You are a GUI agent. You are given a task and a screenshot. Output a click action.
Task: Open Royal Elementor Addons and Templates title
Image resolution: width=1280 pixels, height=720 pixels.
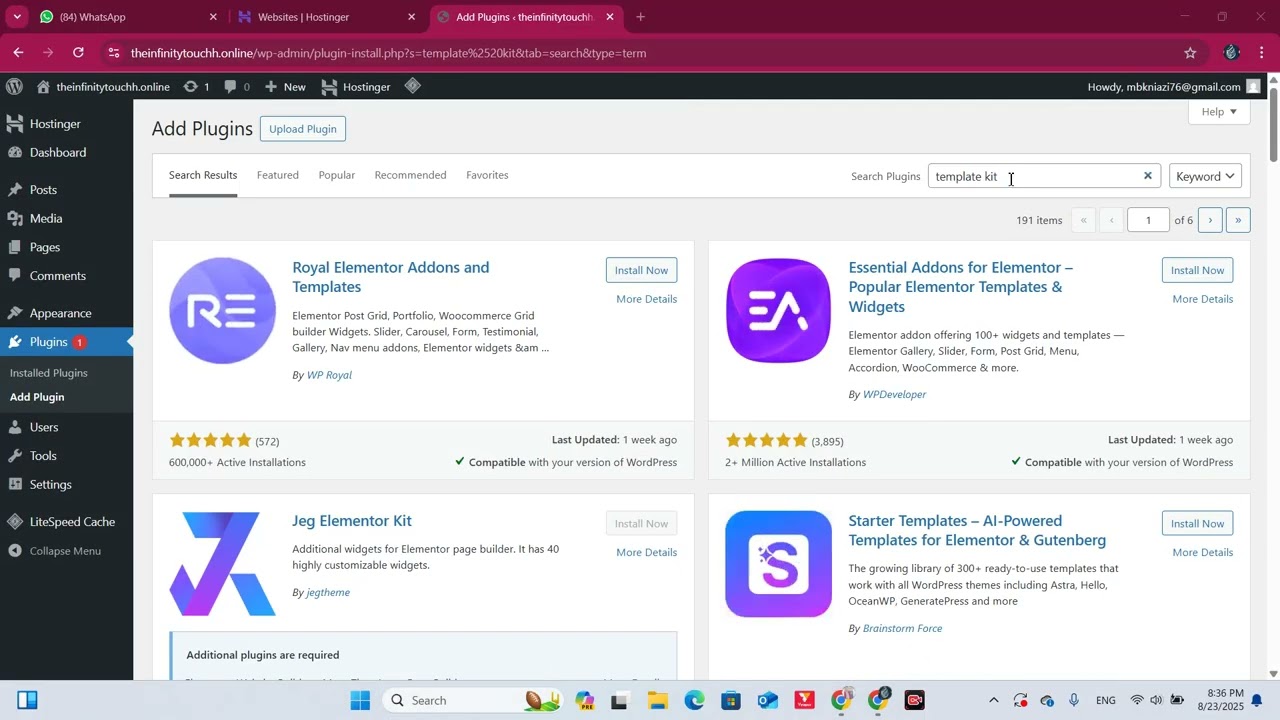[391, 277]
